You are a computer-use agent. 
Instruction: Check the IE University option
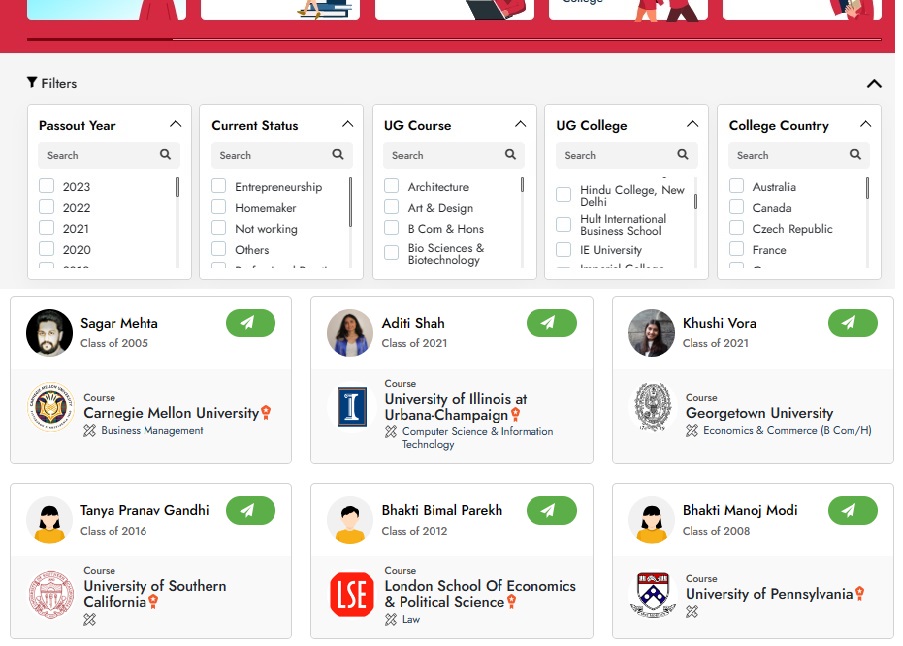(x=563, y=250)
